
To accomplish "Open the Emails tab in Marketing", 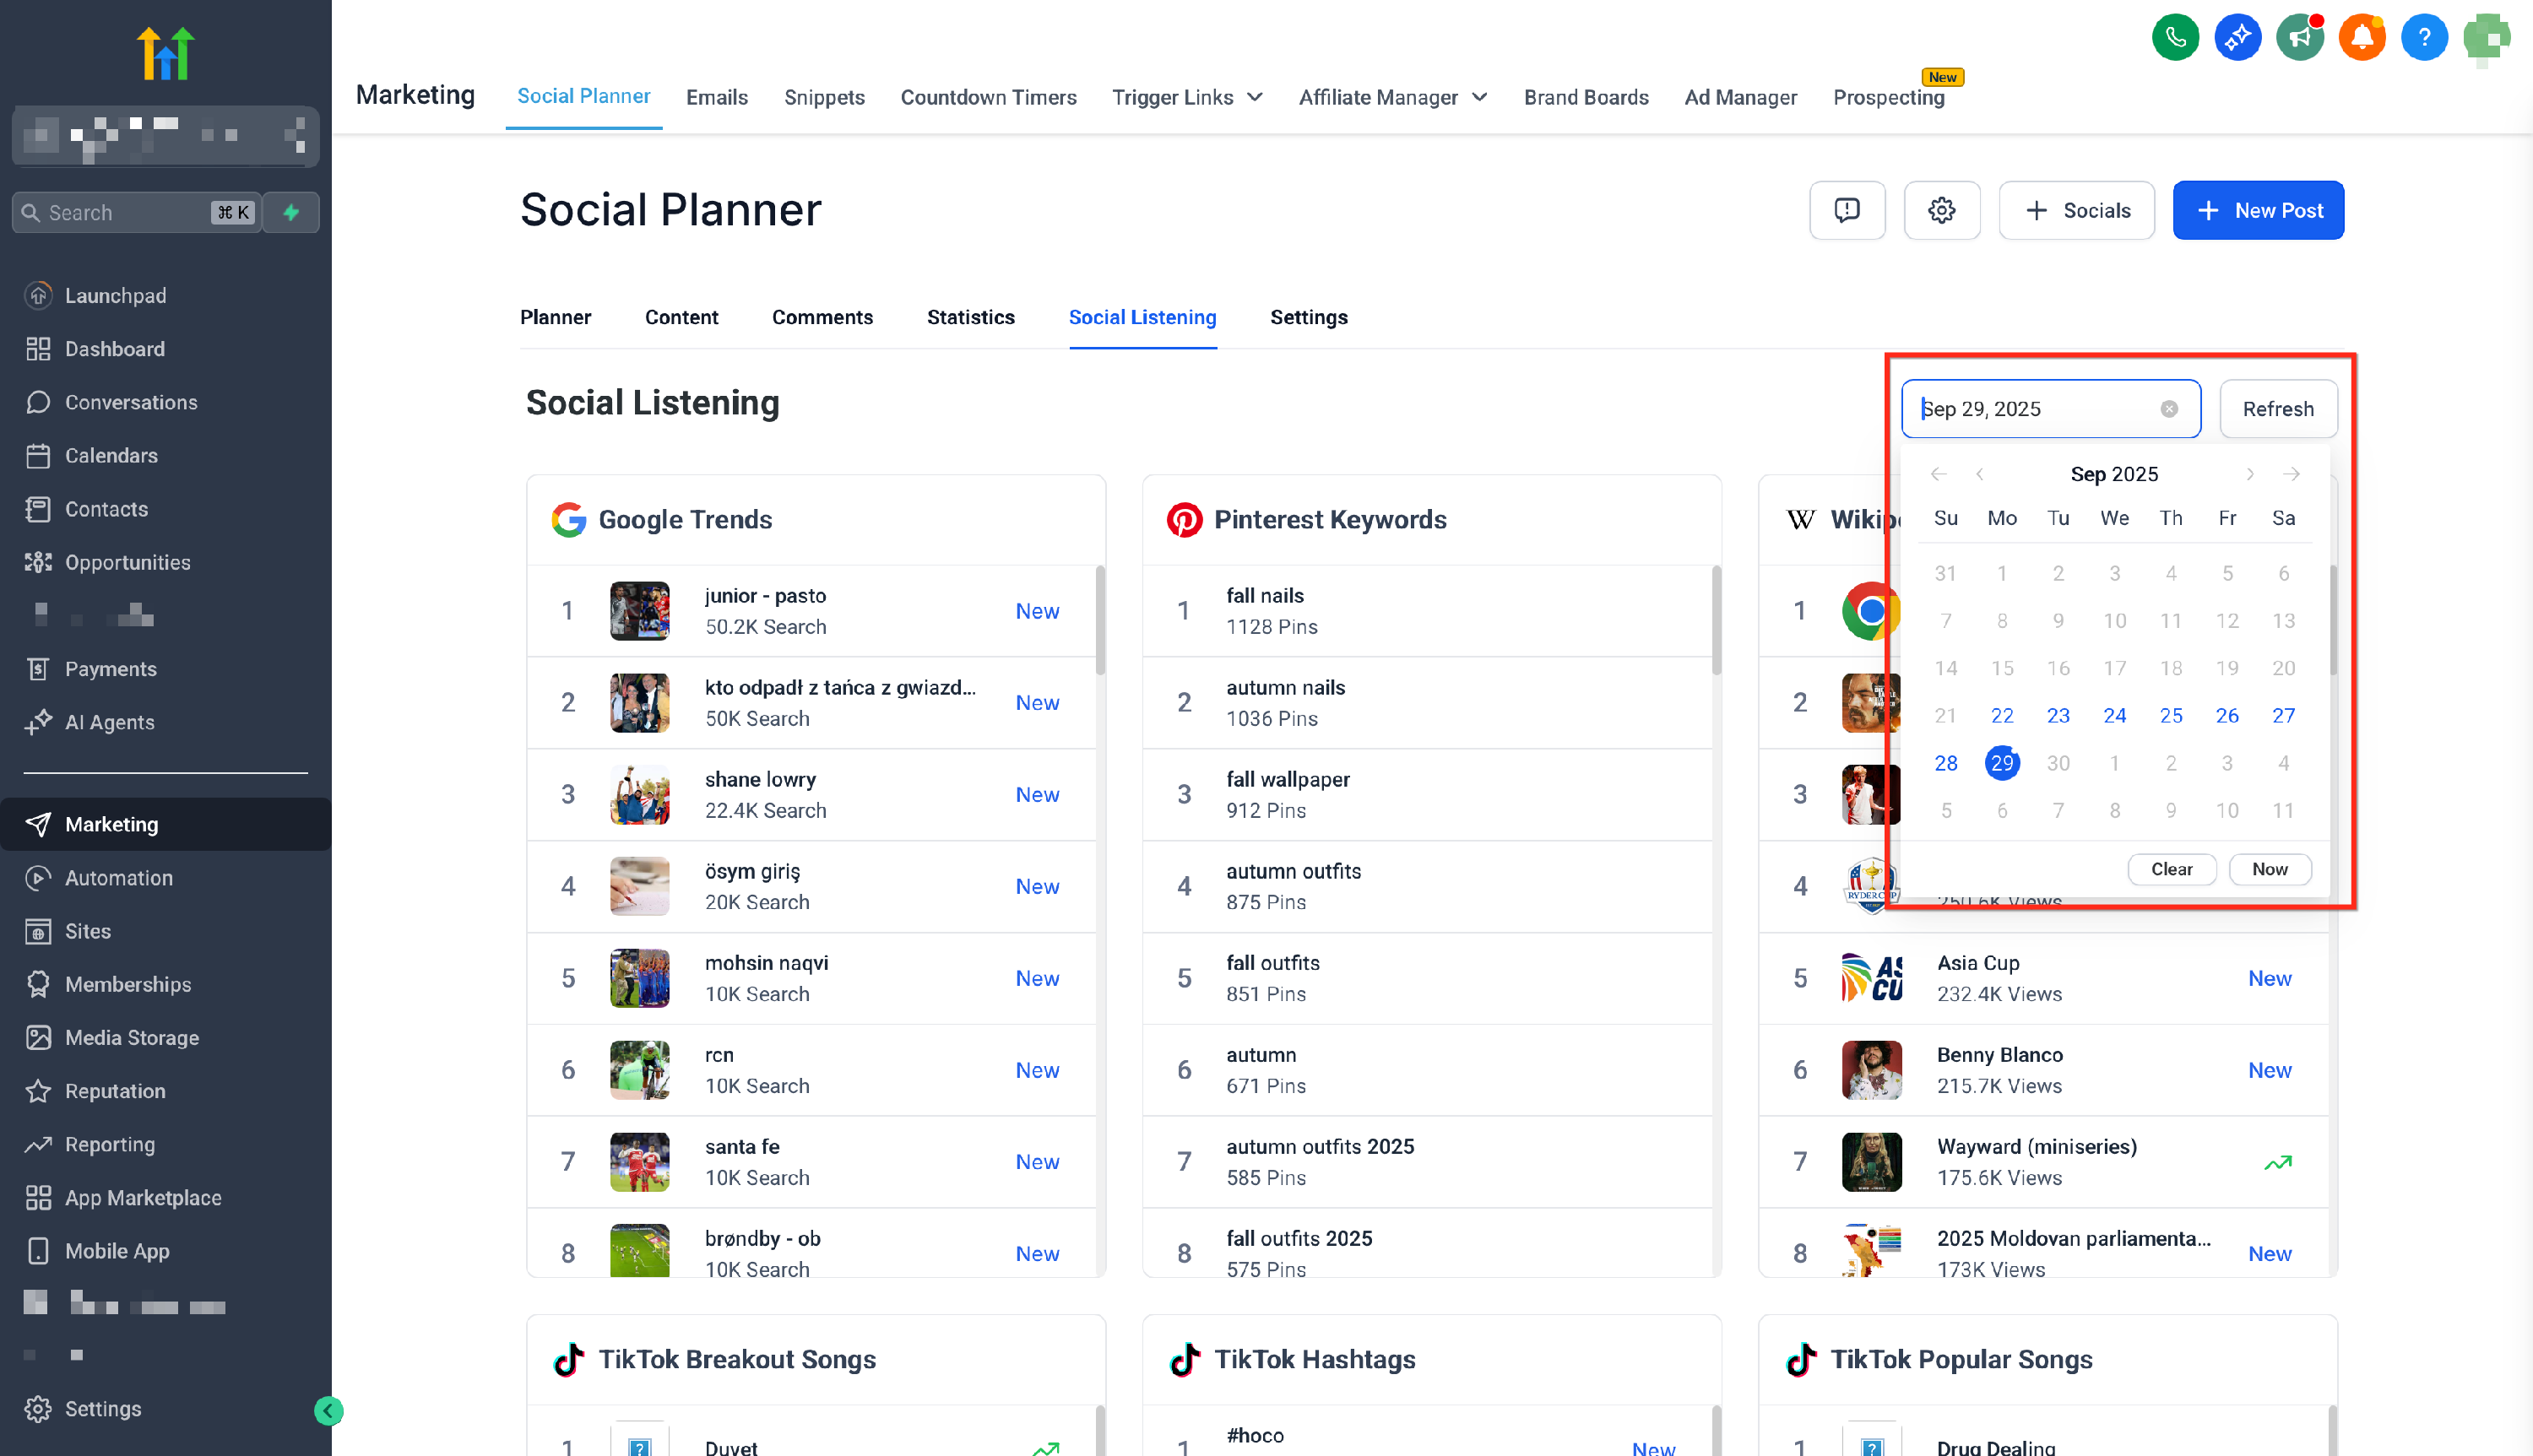I will click(716, 97).
